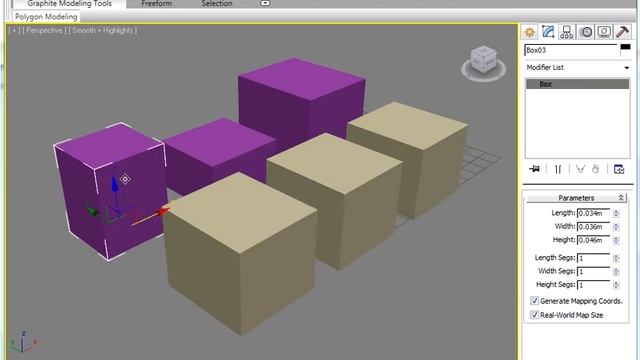Screen dimensions: 640x360
Task: Open the Modify command panel tab
Action: click(x=548, y=32)
